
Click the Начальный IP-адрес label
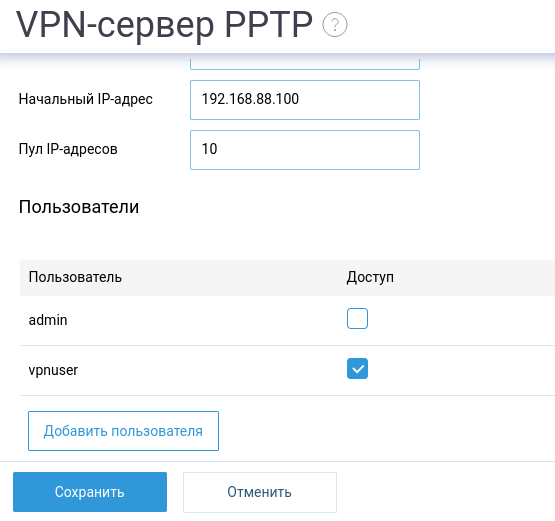point(86,99)
